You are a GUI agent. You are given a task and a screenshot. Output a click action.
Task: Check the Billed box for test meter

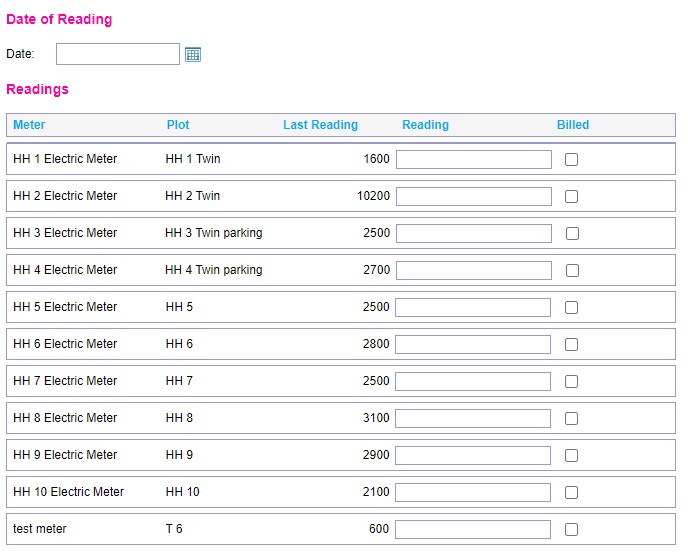(x=571, y=529)
